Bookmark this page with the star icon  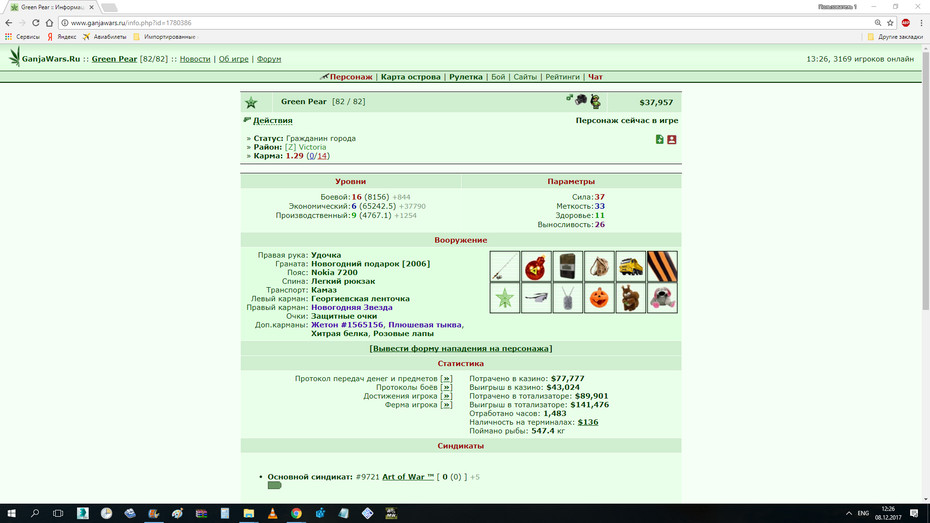pos(890,23)
